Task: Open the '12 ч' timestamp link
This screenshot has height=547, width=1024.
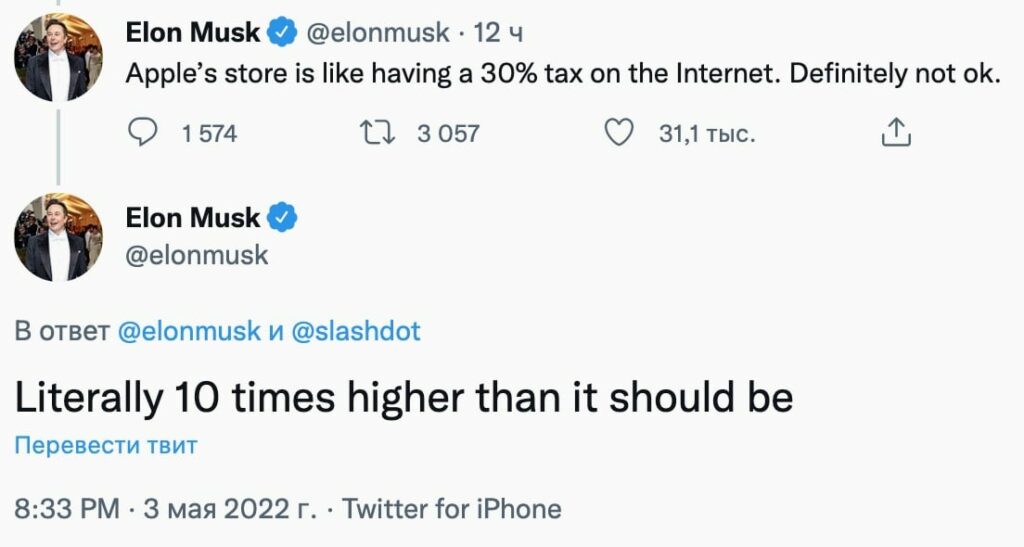Action: (498, 33)
